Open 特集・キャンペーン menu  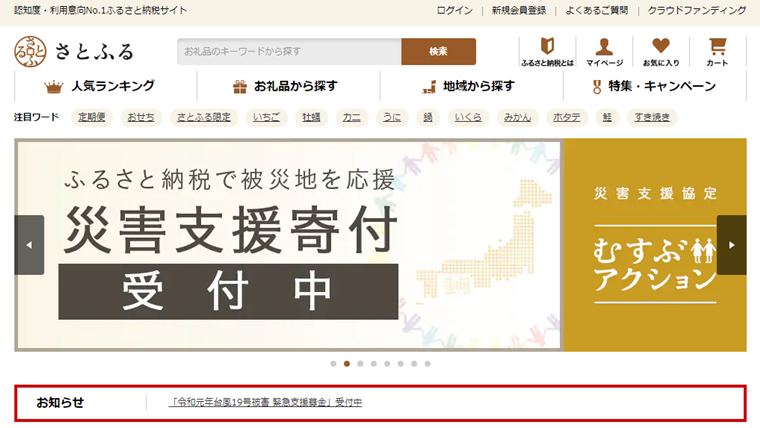[x=654, y=86]
